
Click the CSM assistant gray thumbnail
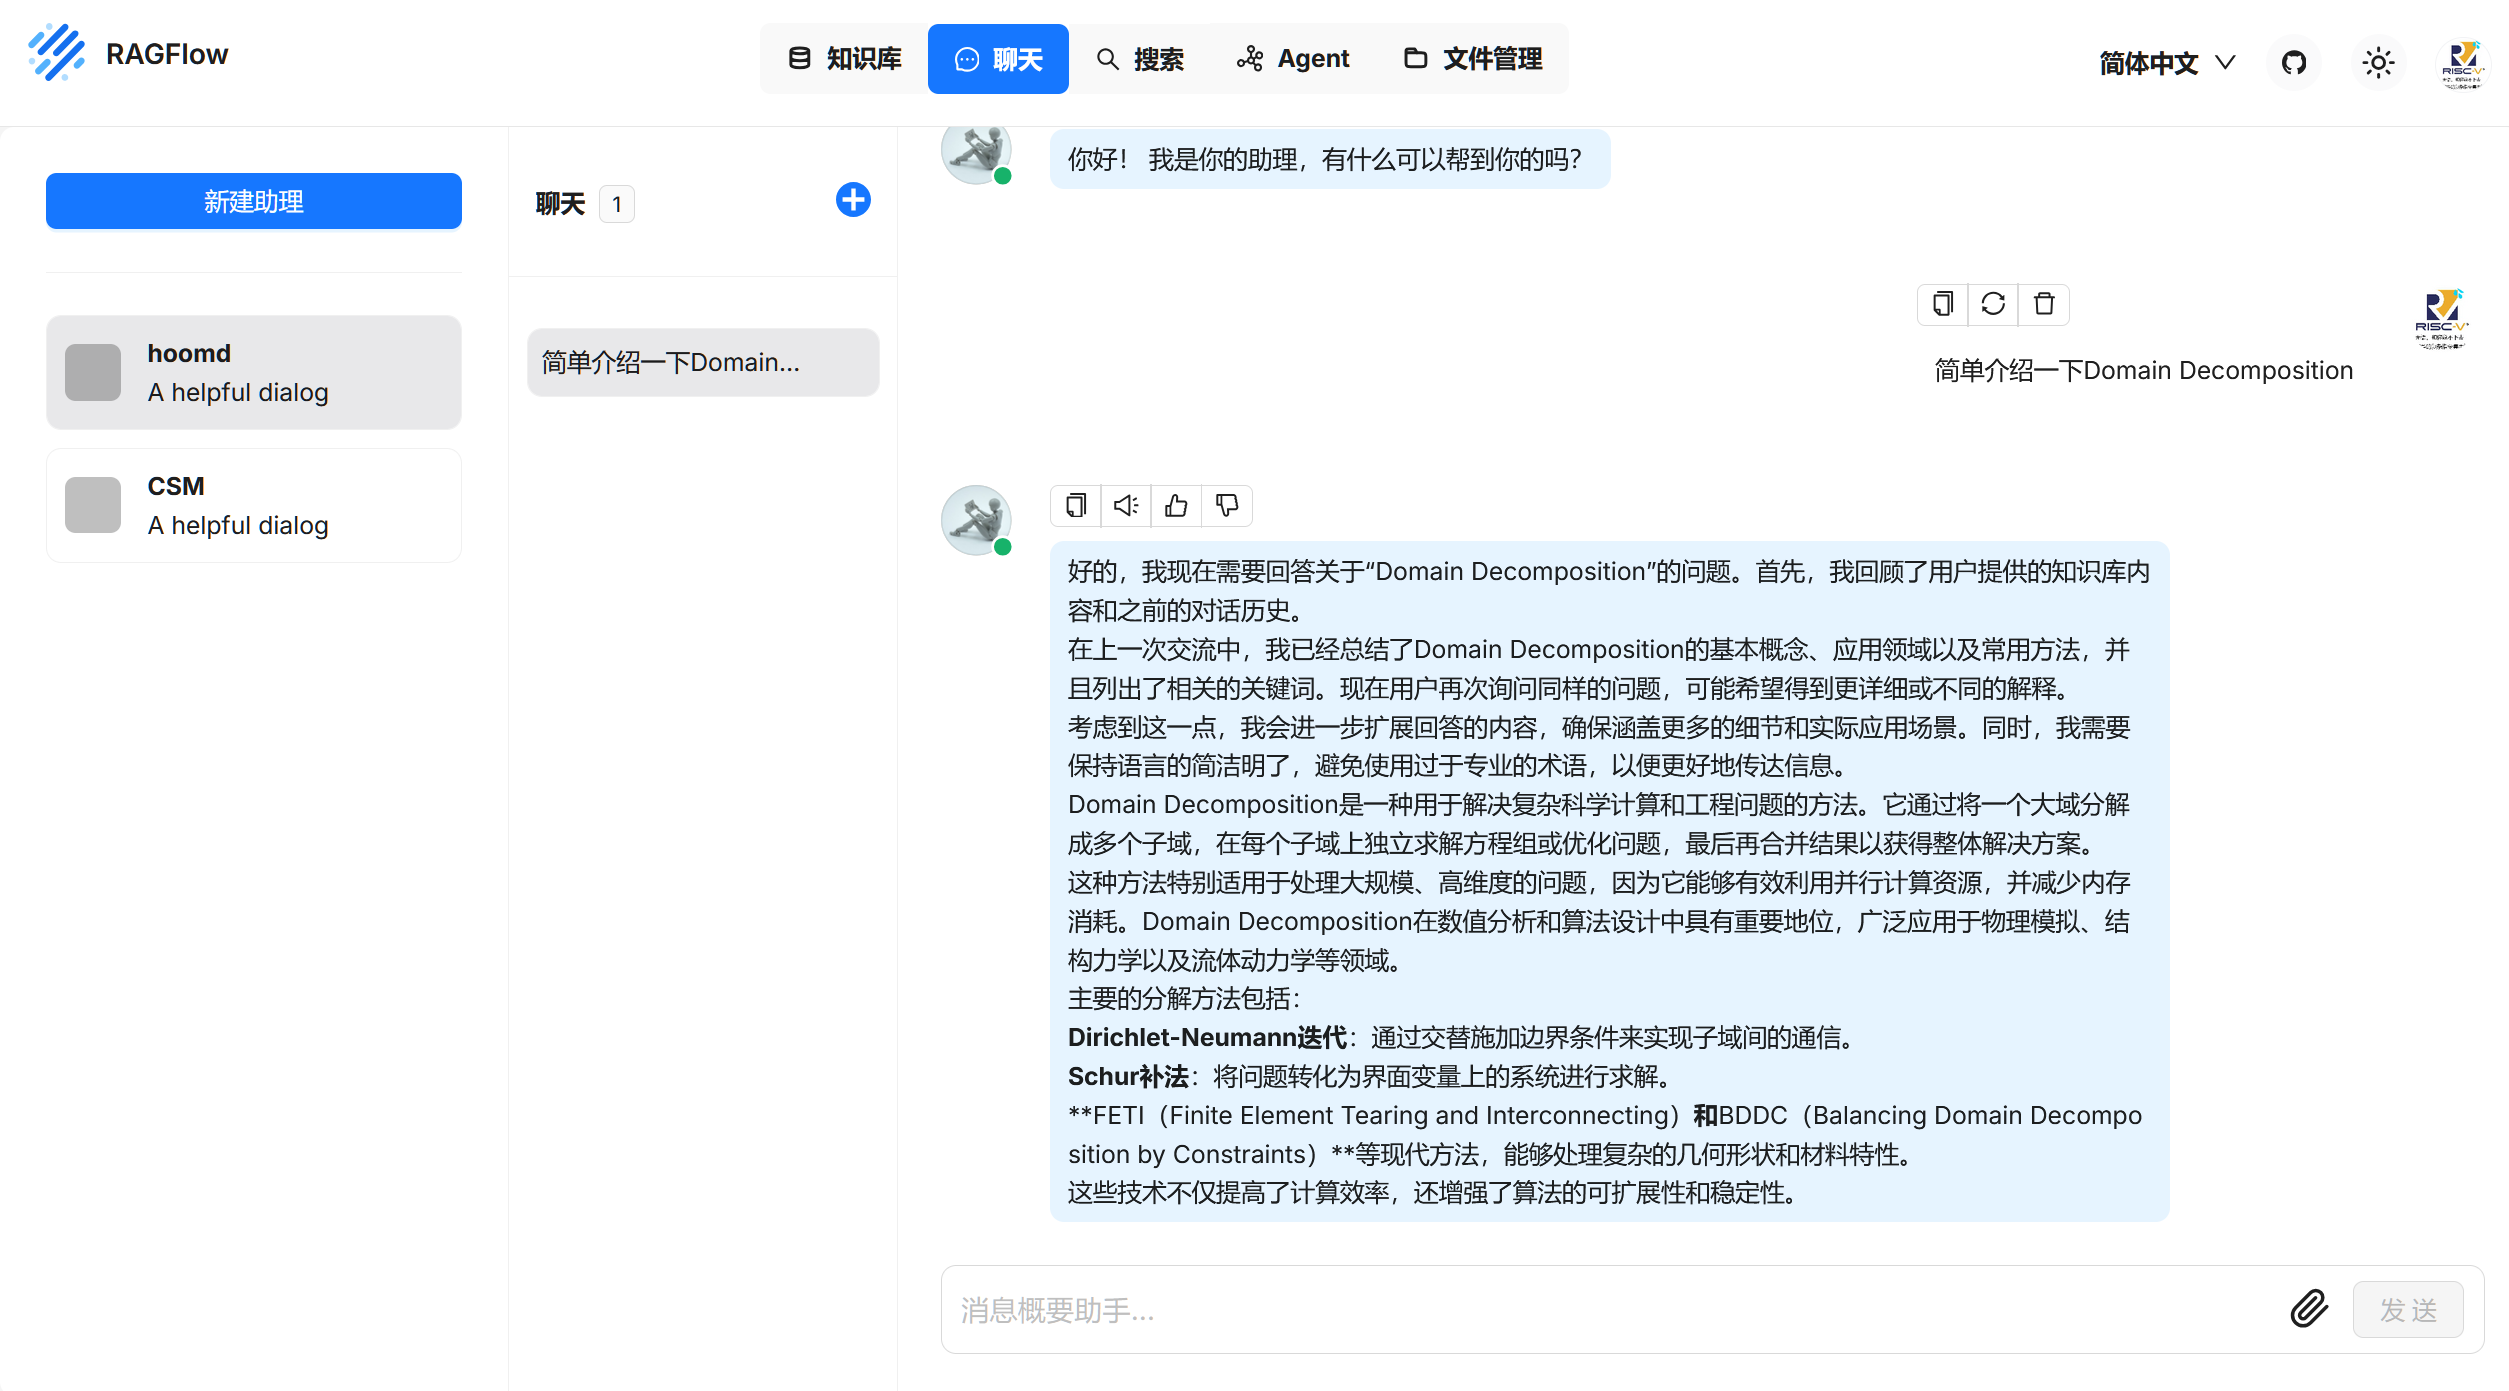coord(93,505)
